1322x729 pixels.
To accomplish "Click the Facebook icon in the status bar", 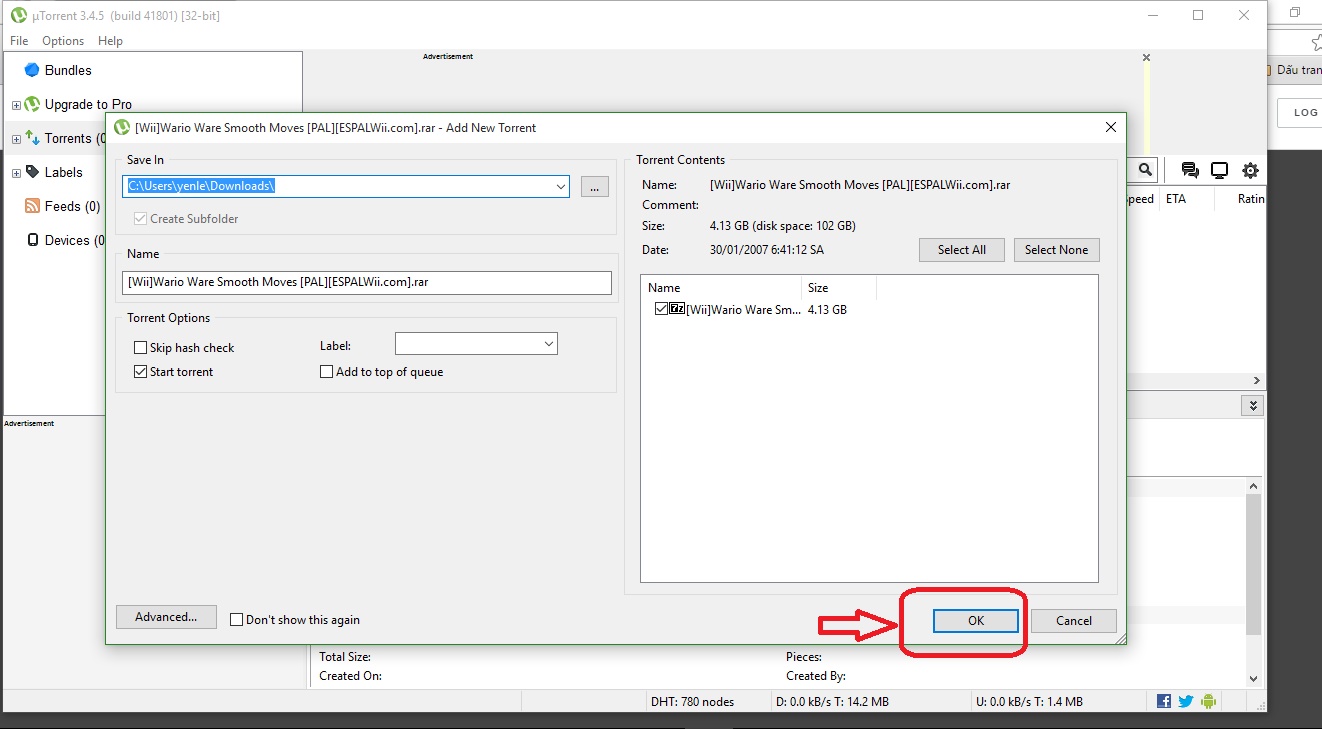I will (x=1163, y=701).
